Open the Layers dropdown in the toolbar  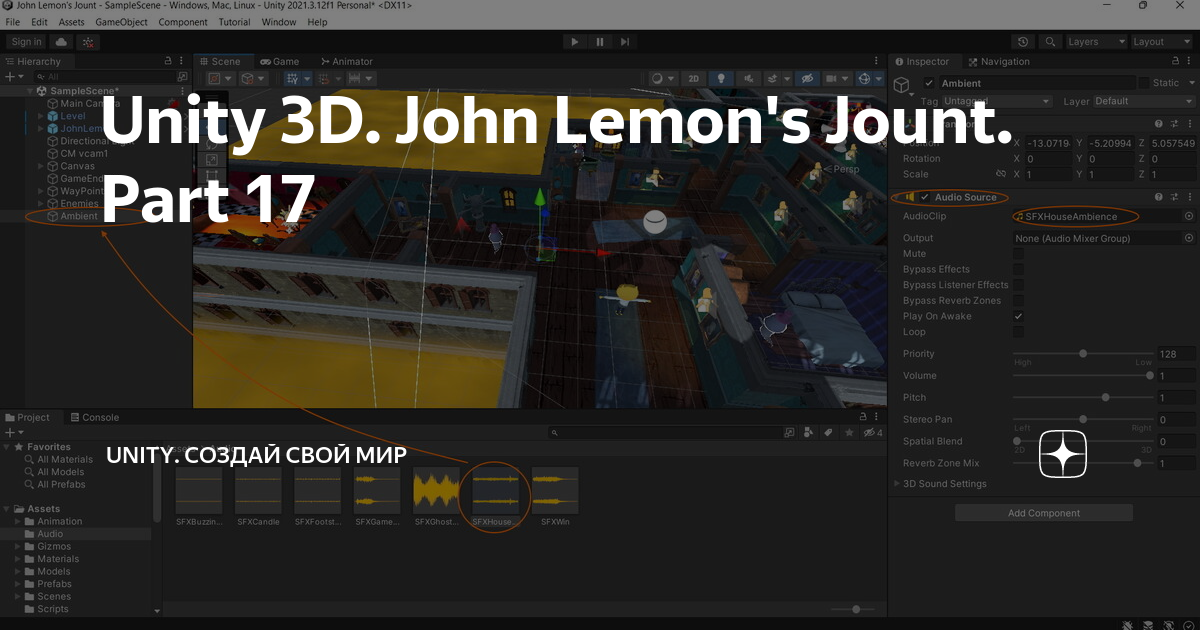tap(1095, 41)
